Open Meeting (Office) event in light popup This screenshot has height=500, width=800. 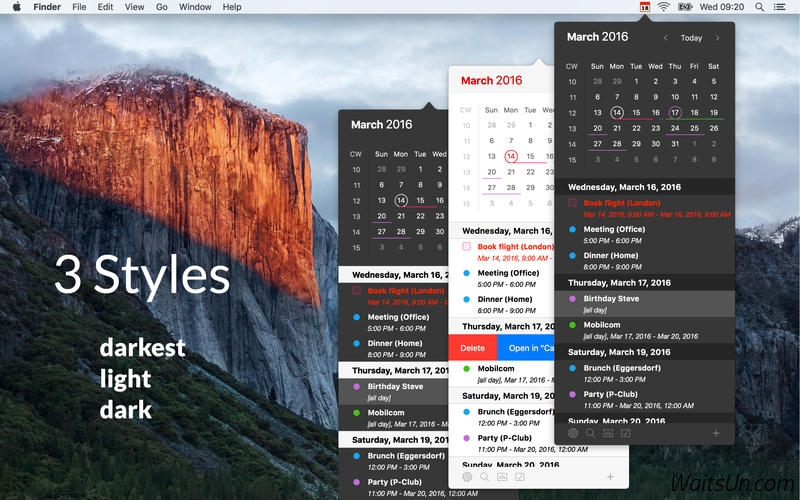pos(501,279)
